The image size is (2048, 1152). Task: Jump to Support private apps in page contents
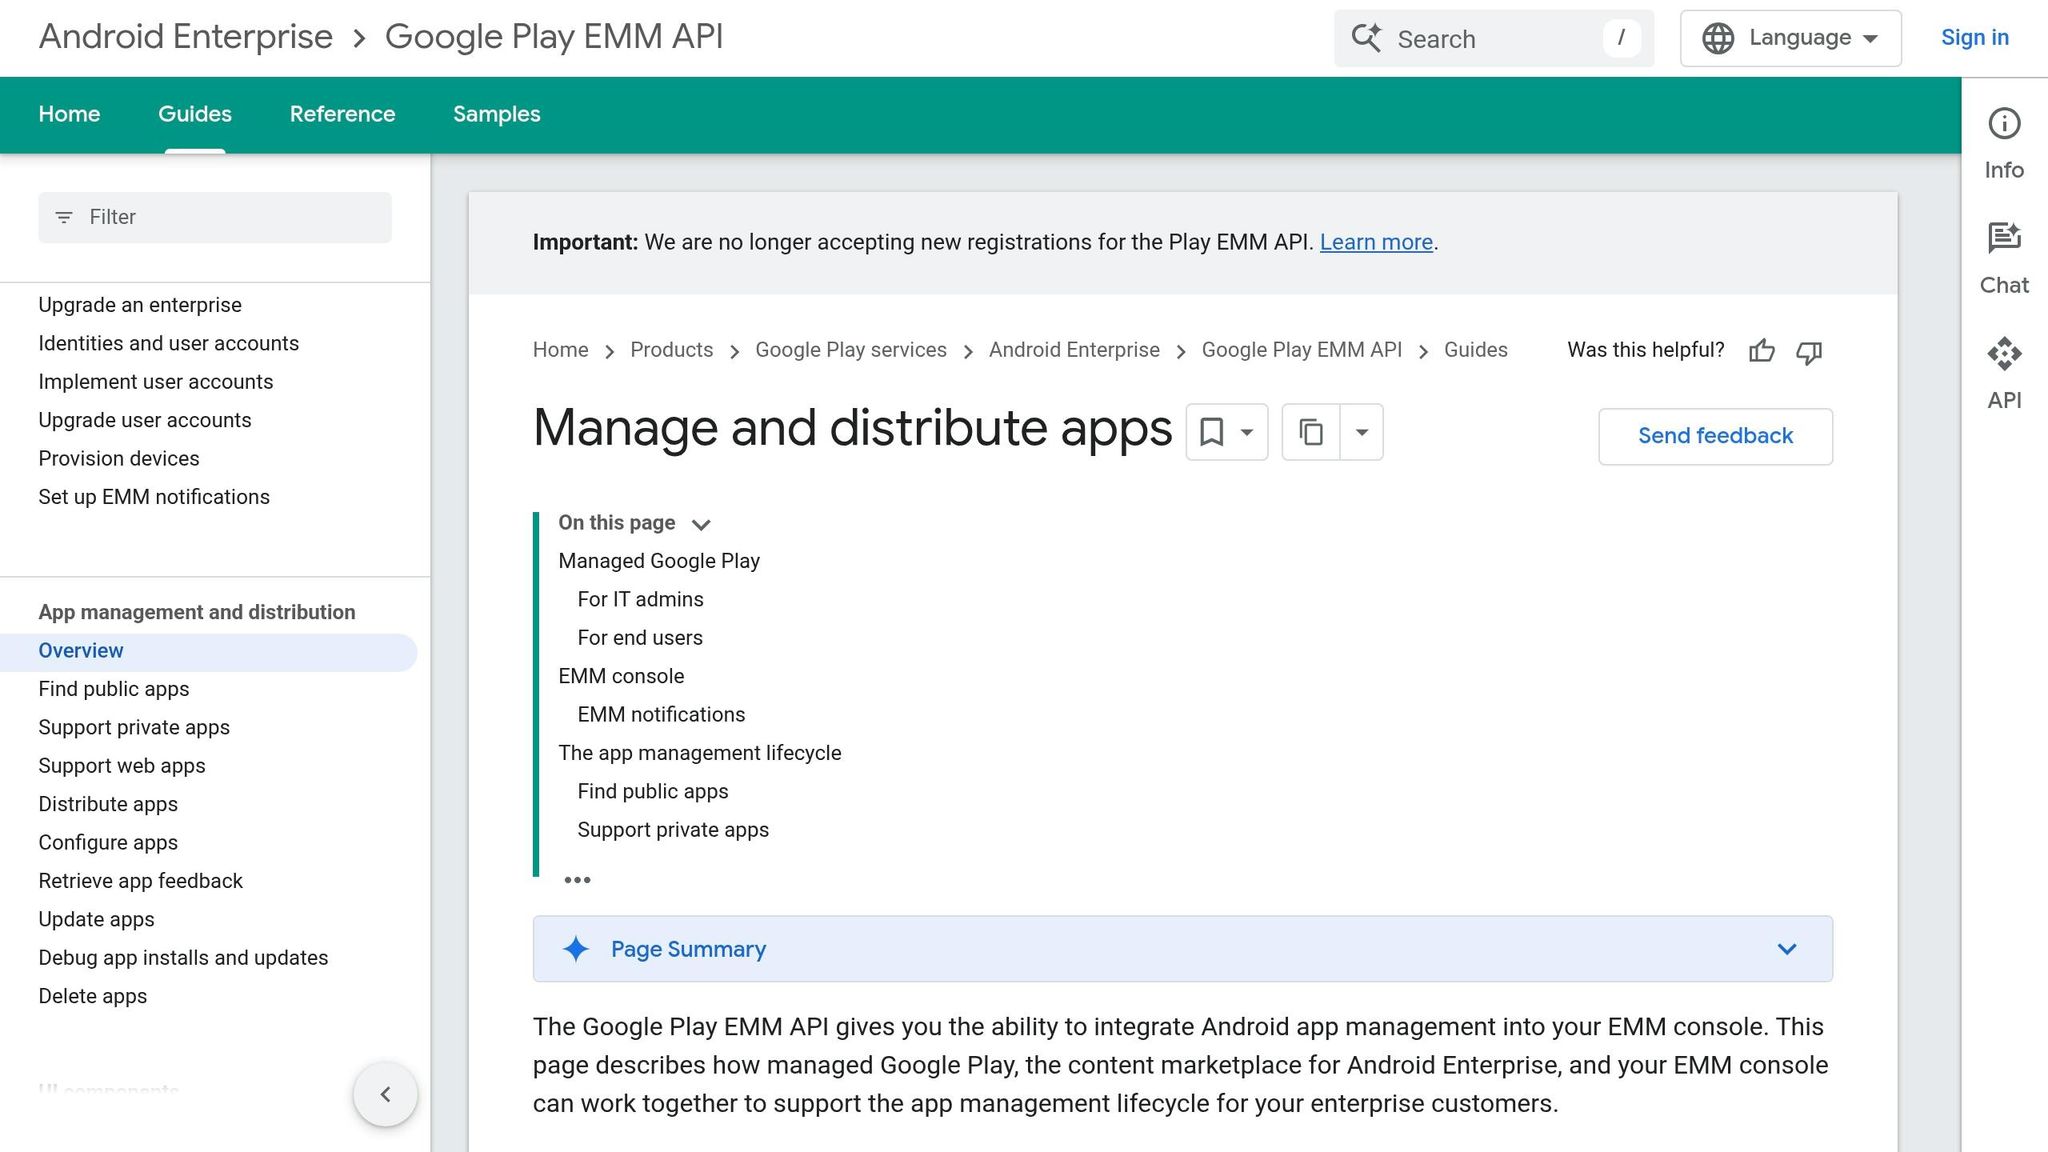pyautogui.click(x=672, y=830)
